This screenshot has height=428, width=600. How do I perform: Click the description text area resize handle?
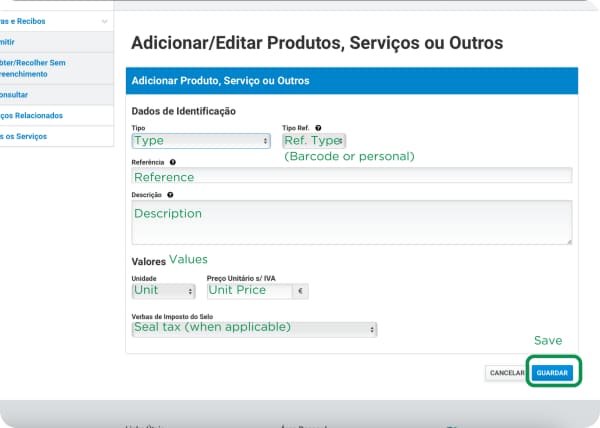(569, 242)
